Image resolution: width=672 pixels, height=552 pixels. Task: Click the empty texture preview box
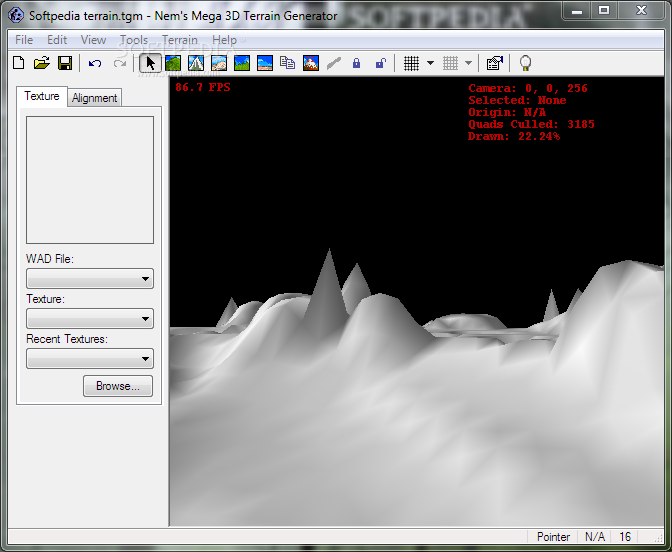click(x=90, y=180)
